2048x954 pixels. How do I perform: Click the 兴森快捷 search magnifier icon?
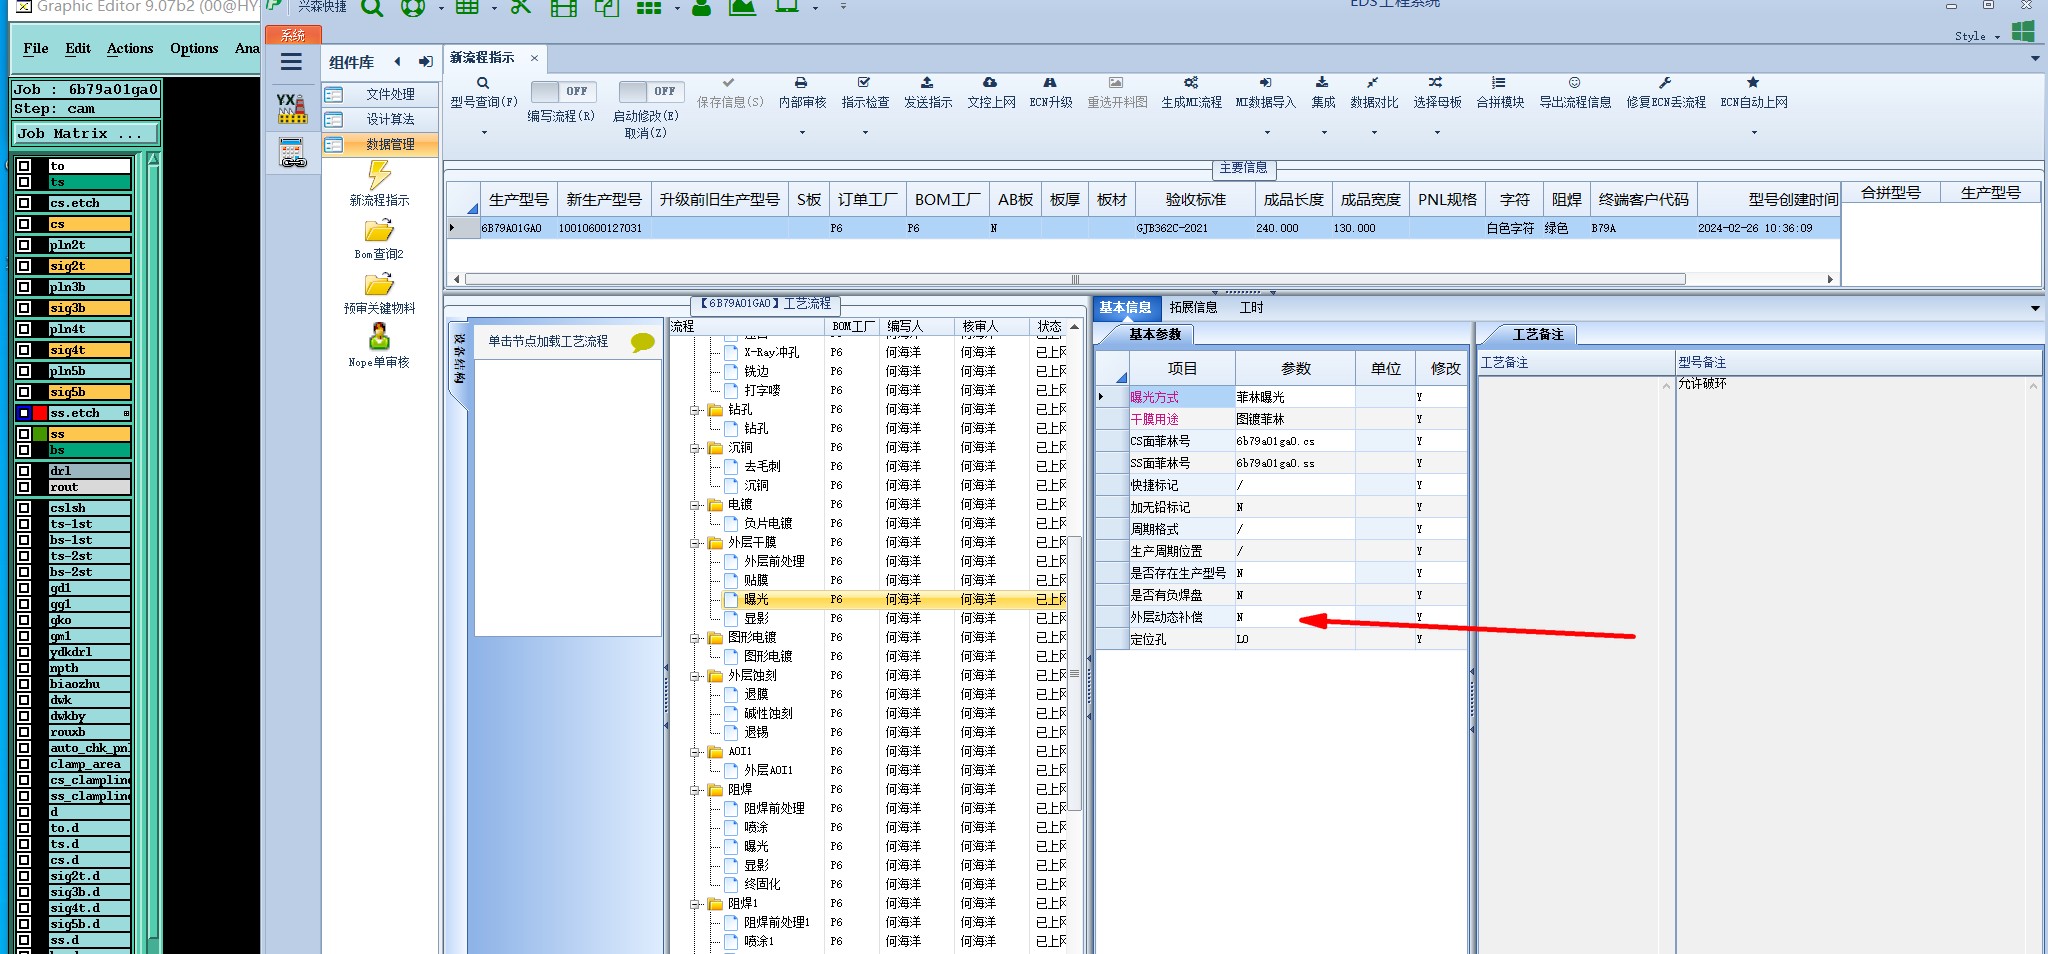371,8
